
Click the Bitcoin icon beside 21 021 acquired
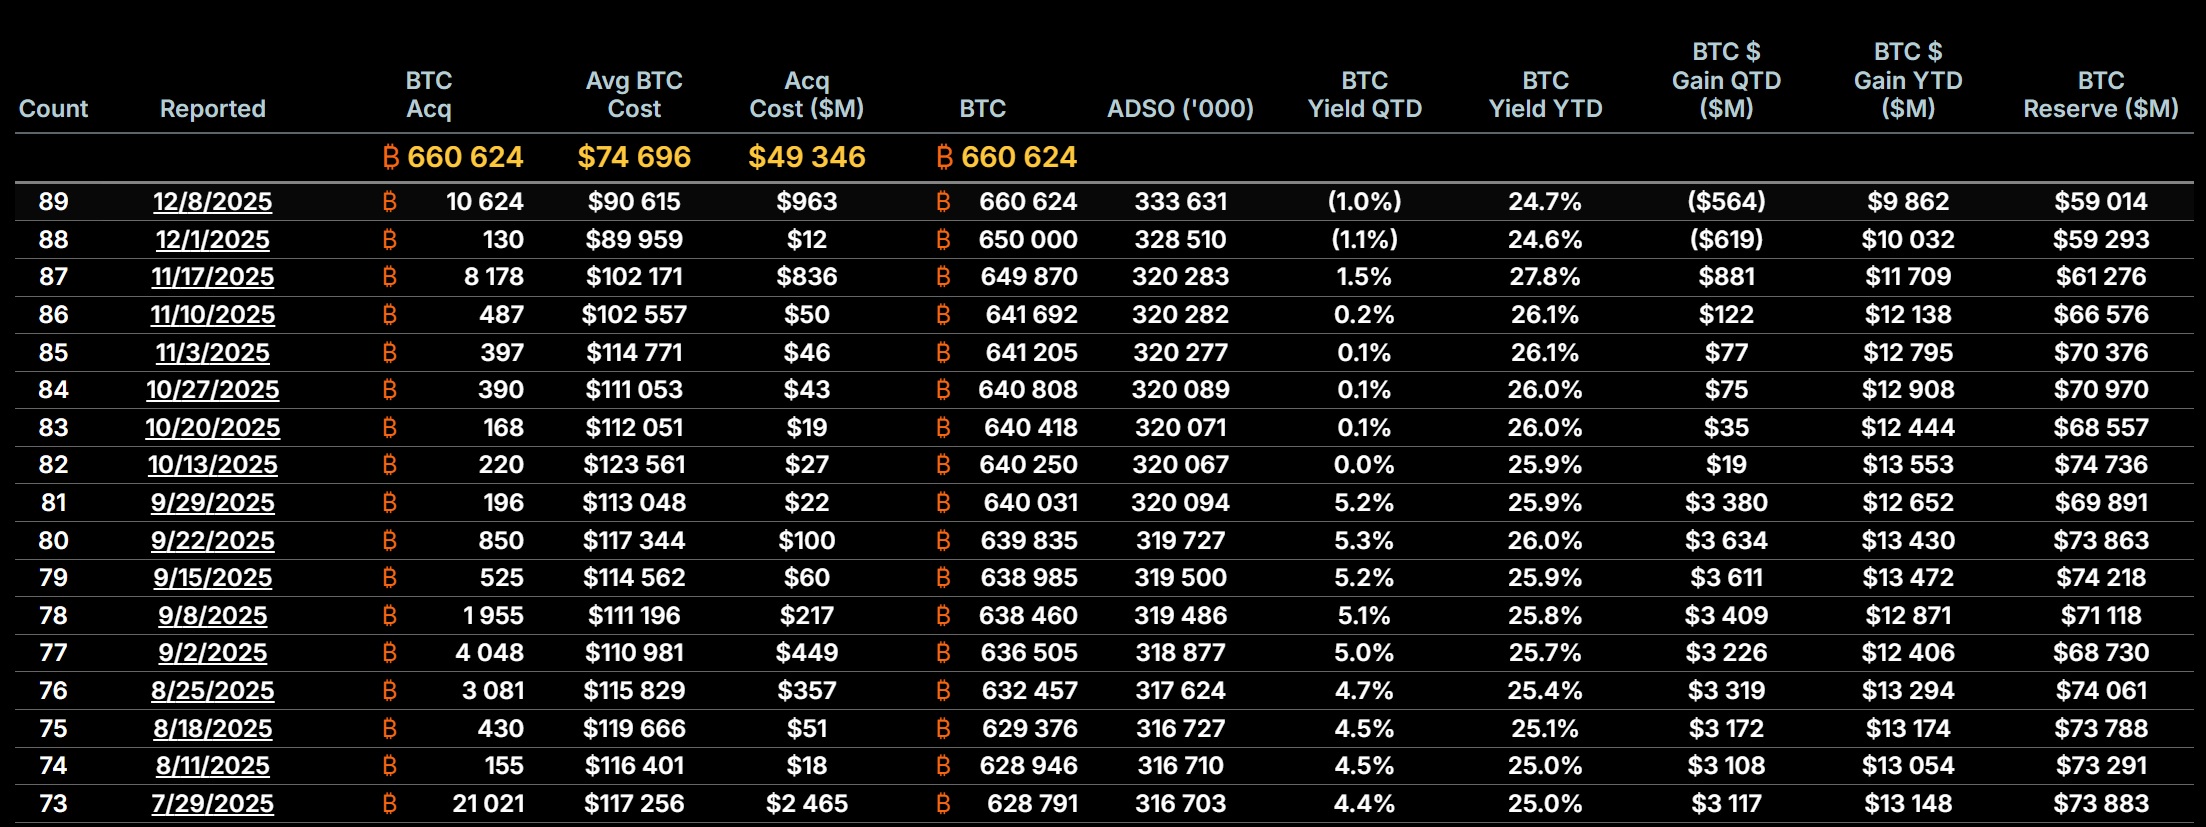click(390, 804)
